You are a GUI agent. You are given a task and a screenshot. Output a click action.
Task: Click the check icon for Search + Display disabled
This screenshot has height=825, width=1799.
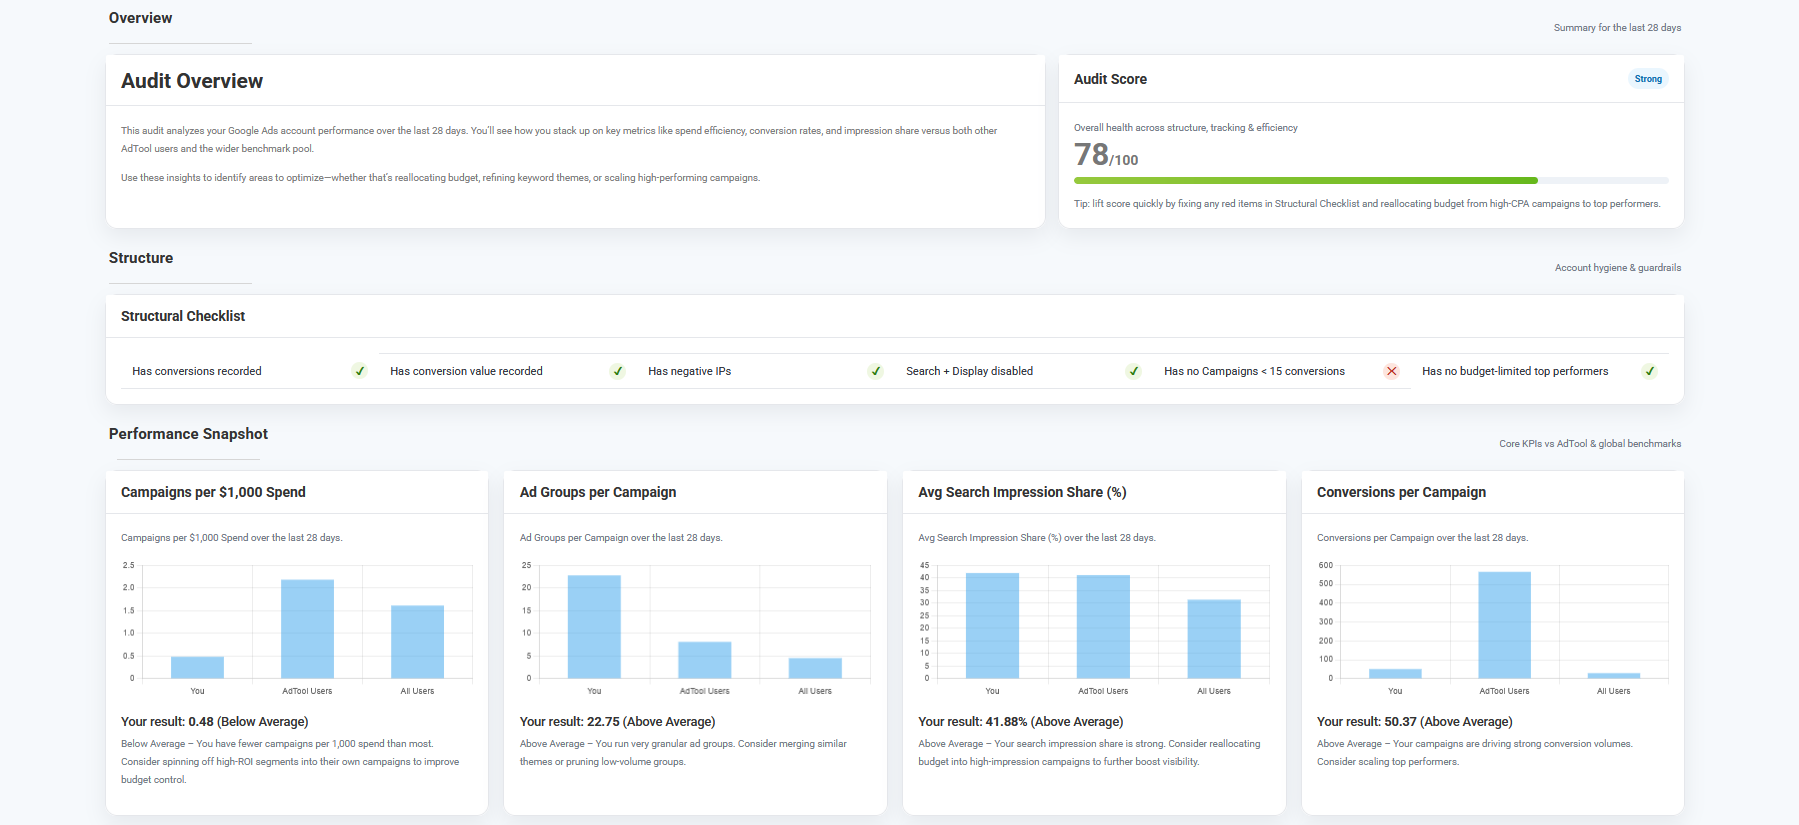click(1134, 371)
